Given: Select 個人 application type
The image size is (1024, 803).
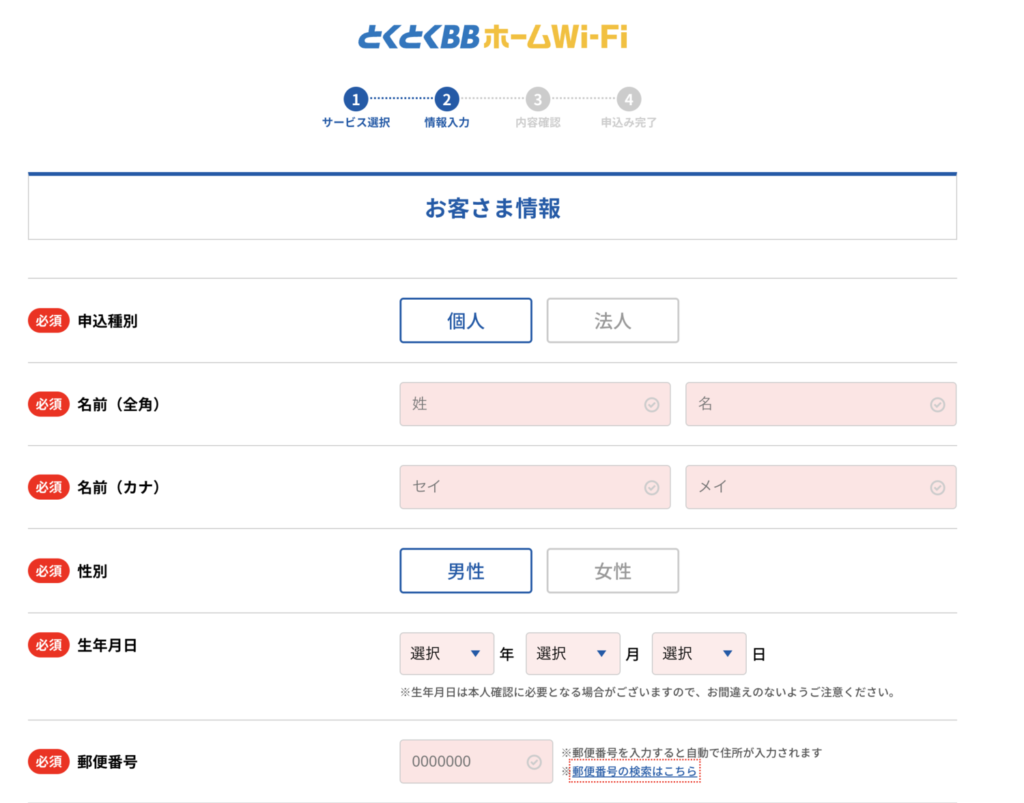Looking at the screenshot, I should 466,321.
